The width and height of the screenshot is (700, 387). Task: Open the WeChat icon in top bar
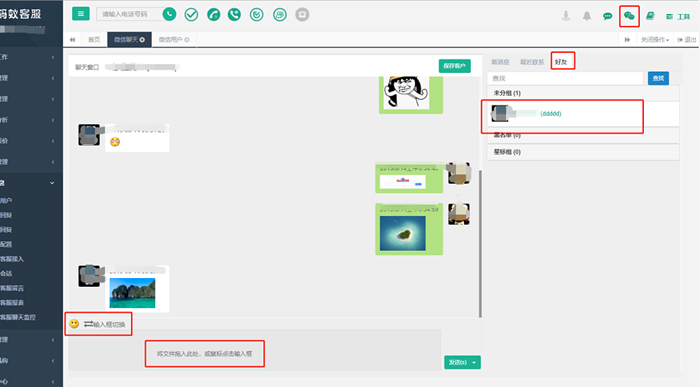click(629, 16)
